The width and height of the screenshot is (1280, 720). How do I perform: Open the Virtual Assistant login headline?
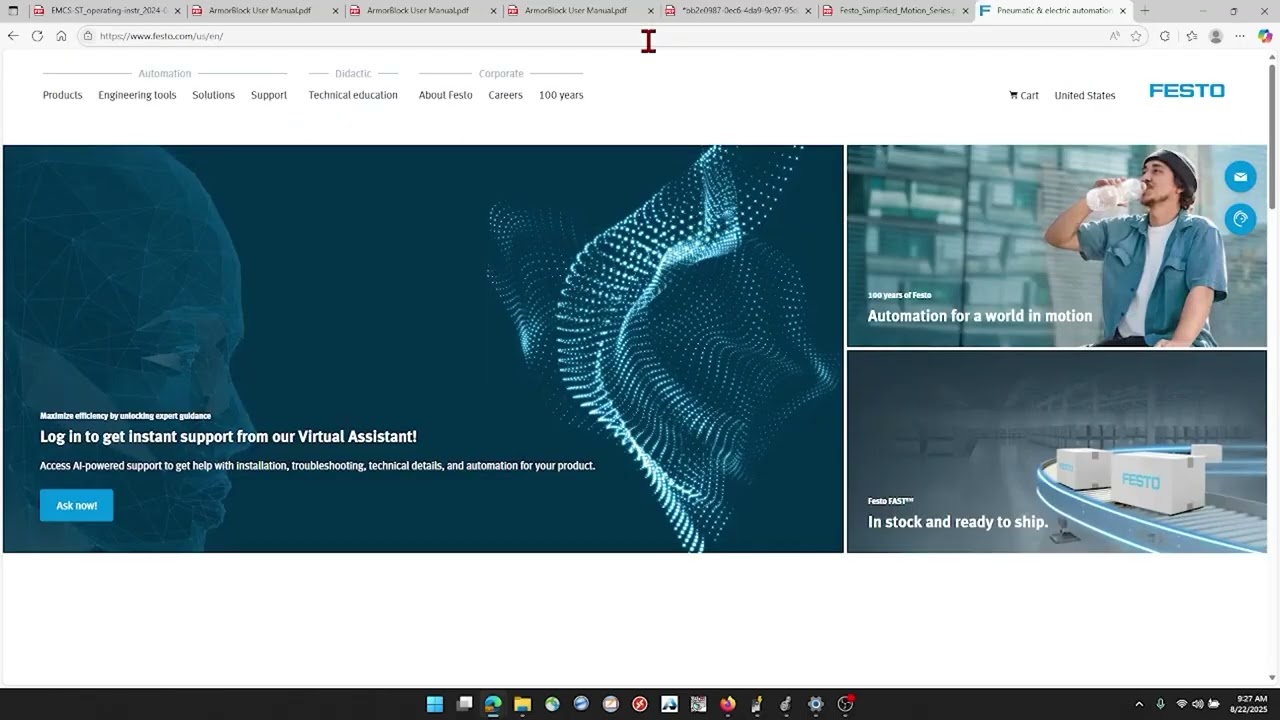click(228, 436)
